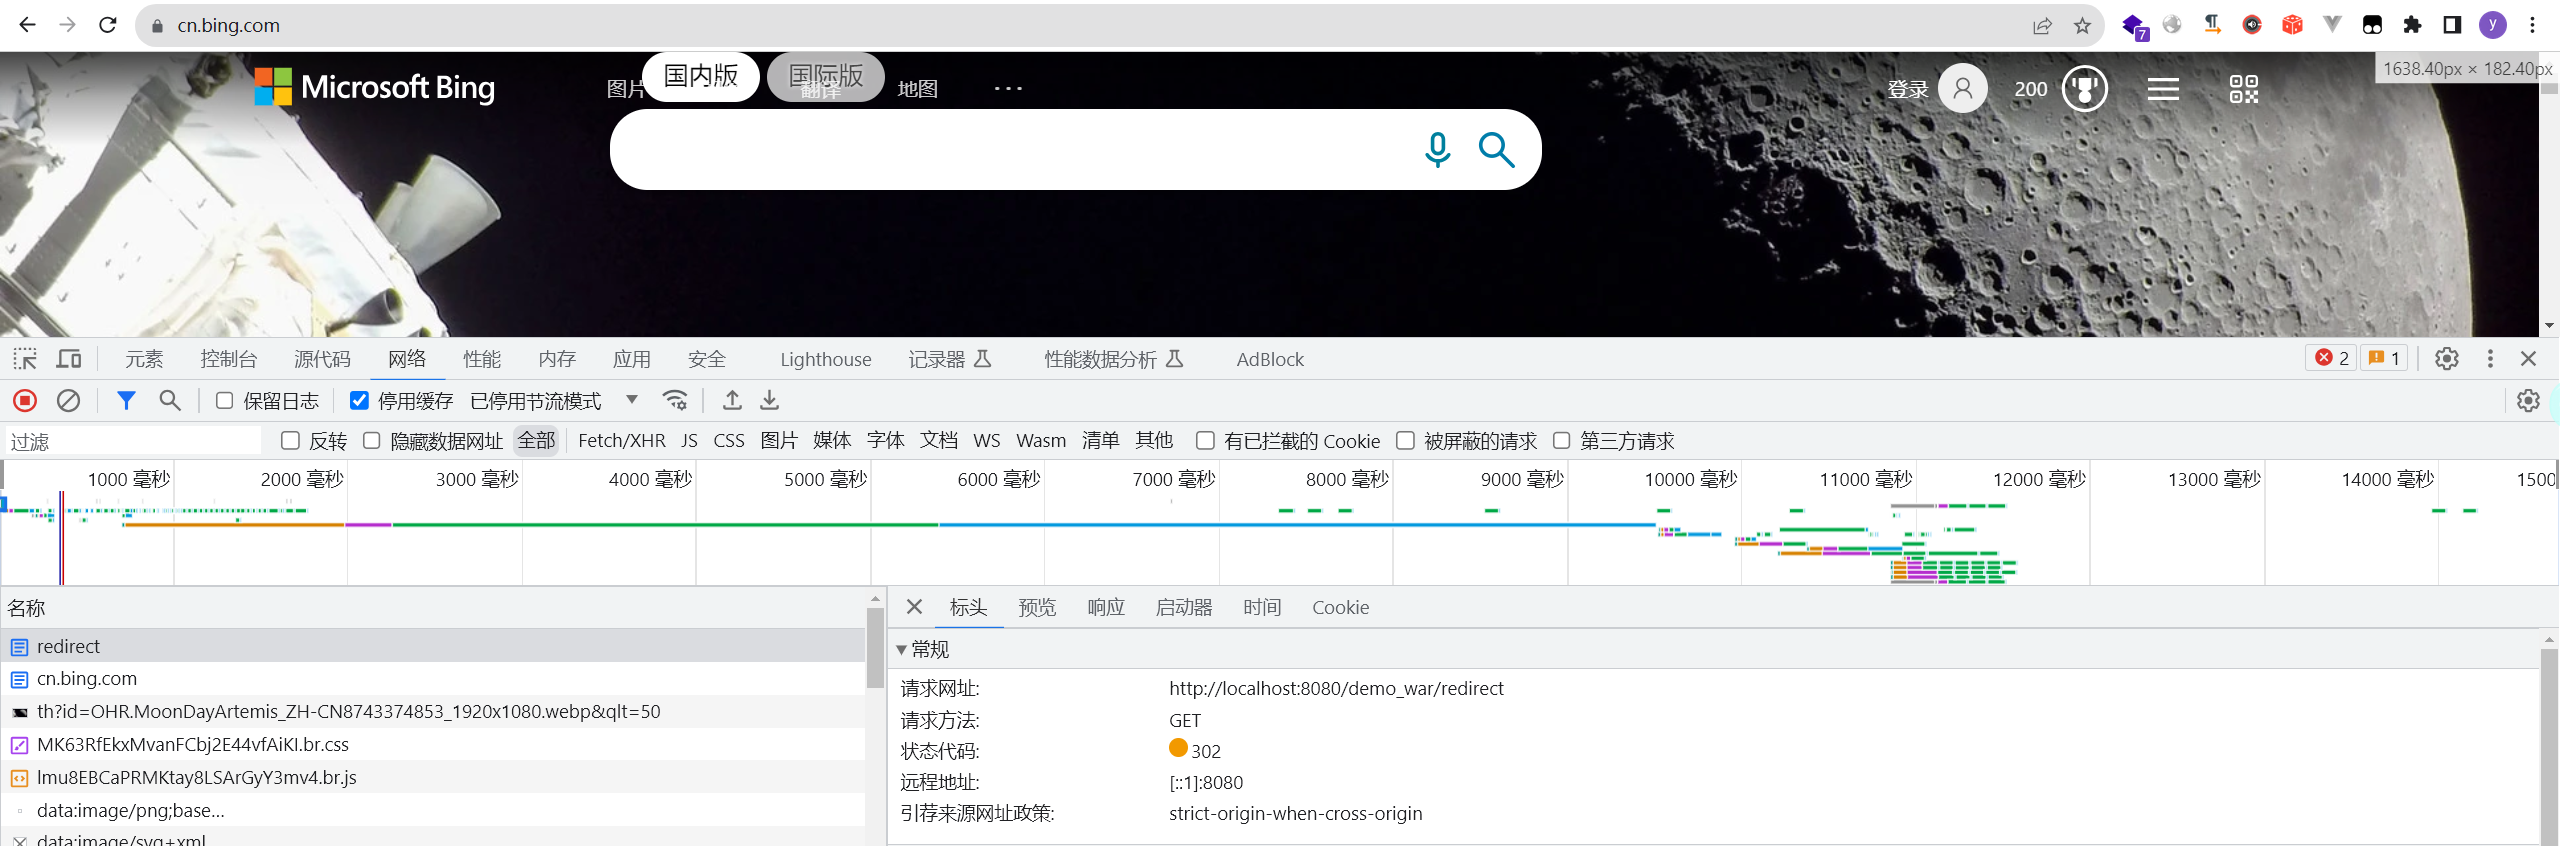Switch to 预览 request tab

(1037, 608)
